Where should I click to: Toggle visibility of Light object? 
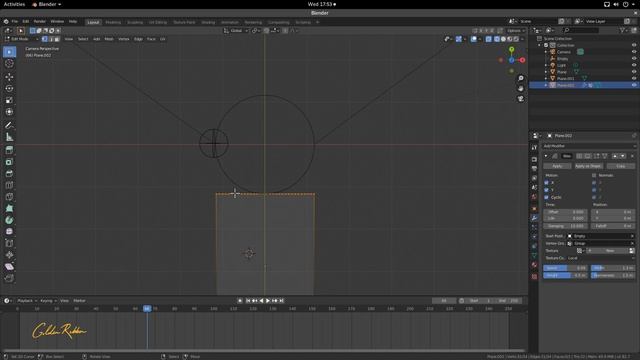coord(634,65)
